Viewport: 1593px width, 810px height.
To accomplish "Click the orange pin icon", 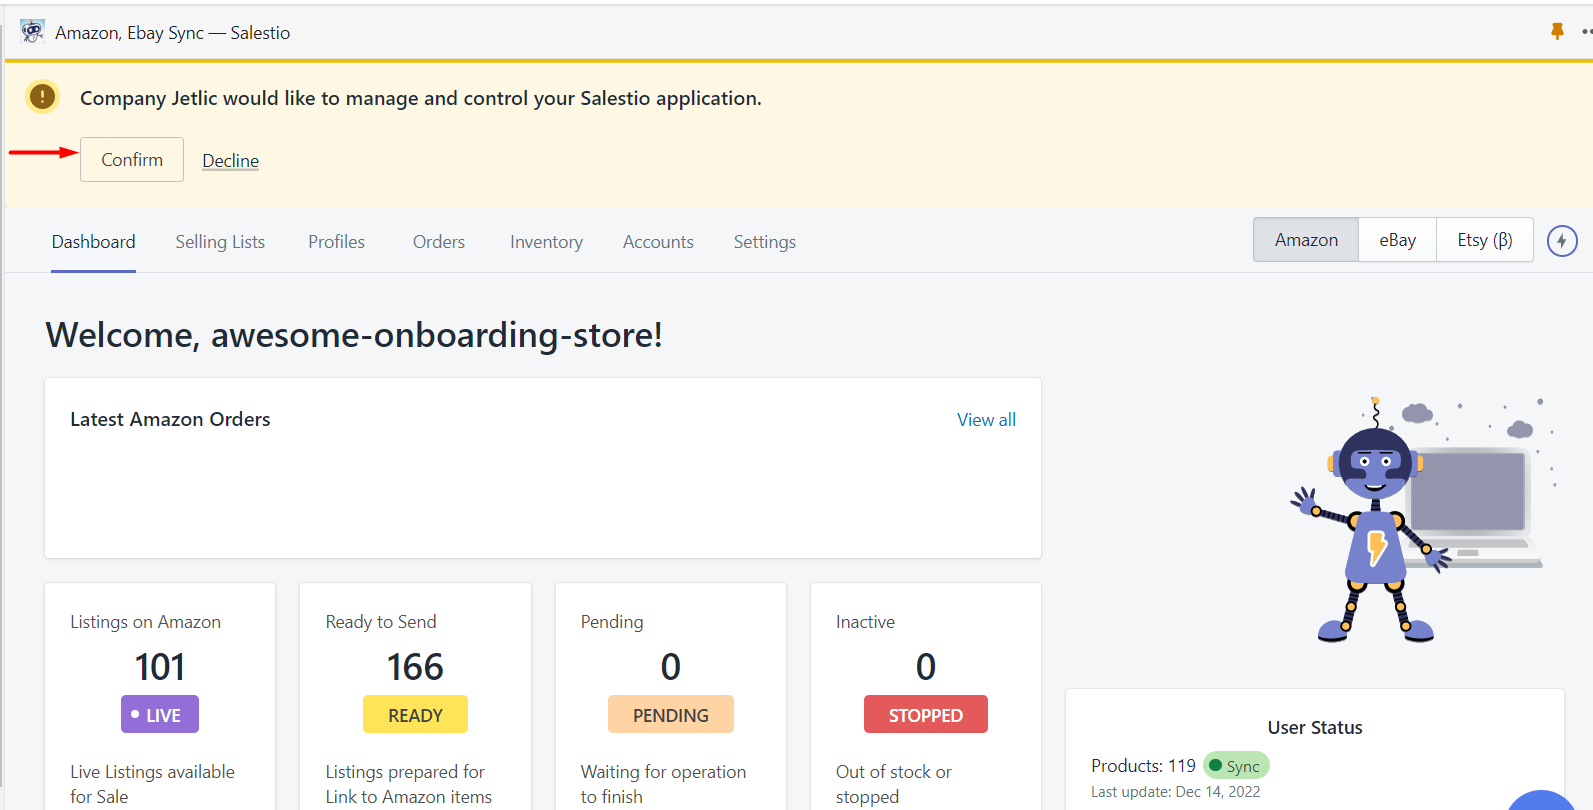I will pyautogui.click(x=1557, y=32).
